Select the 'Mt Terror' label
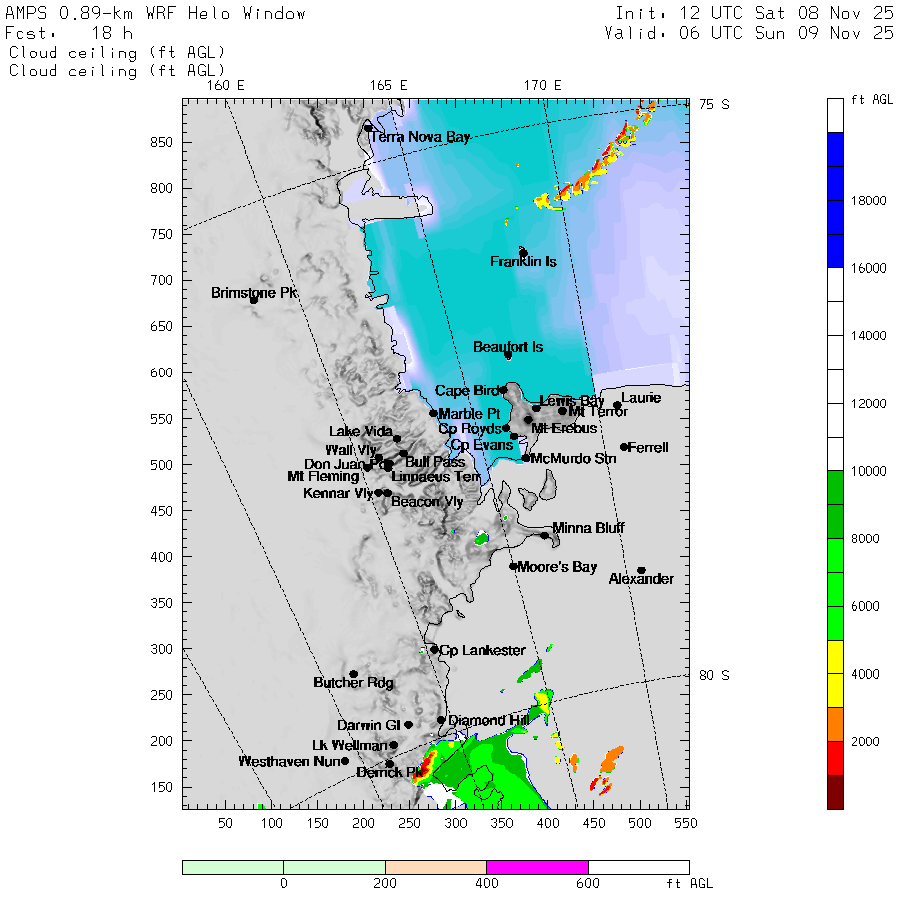 pos(598,411)
